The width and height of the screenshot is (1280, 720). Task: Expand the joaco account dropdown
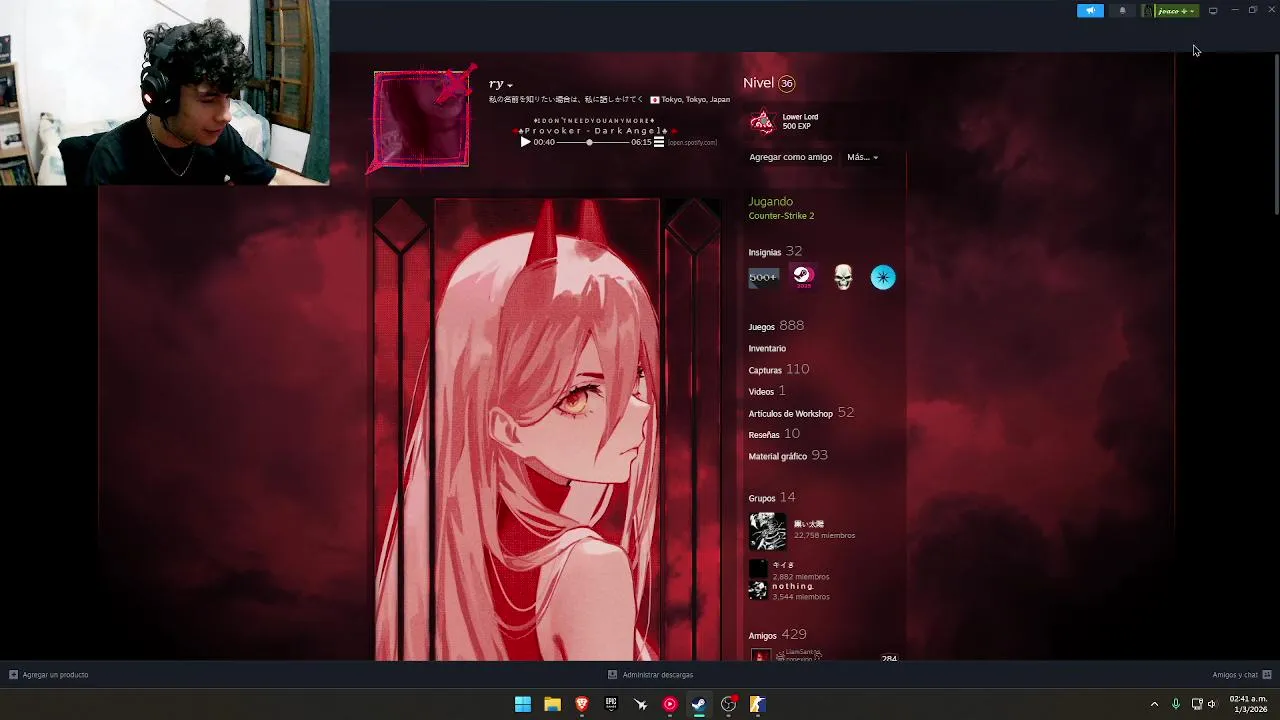point(1176,11)
